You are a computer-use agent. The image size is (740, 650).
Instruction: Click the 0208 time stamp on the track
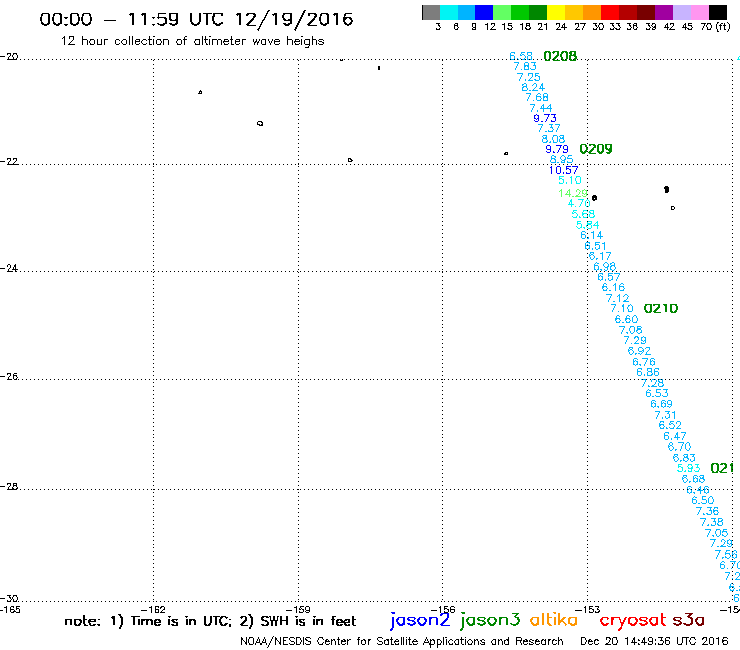(560, 56)
